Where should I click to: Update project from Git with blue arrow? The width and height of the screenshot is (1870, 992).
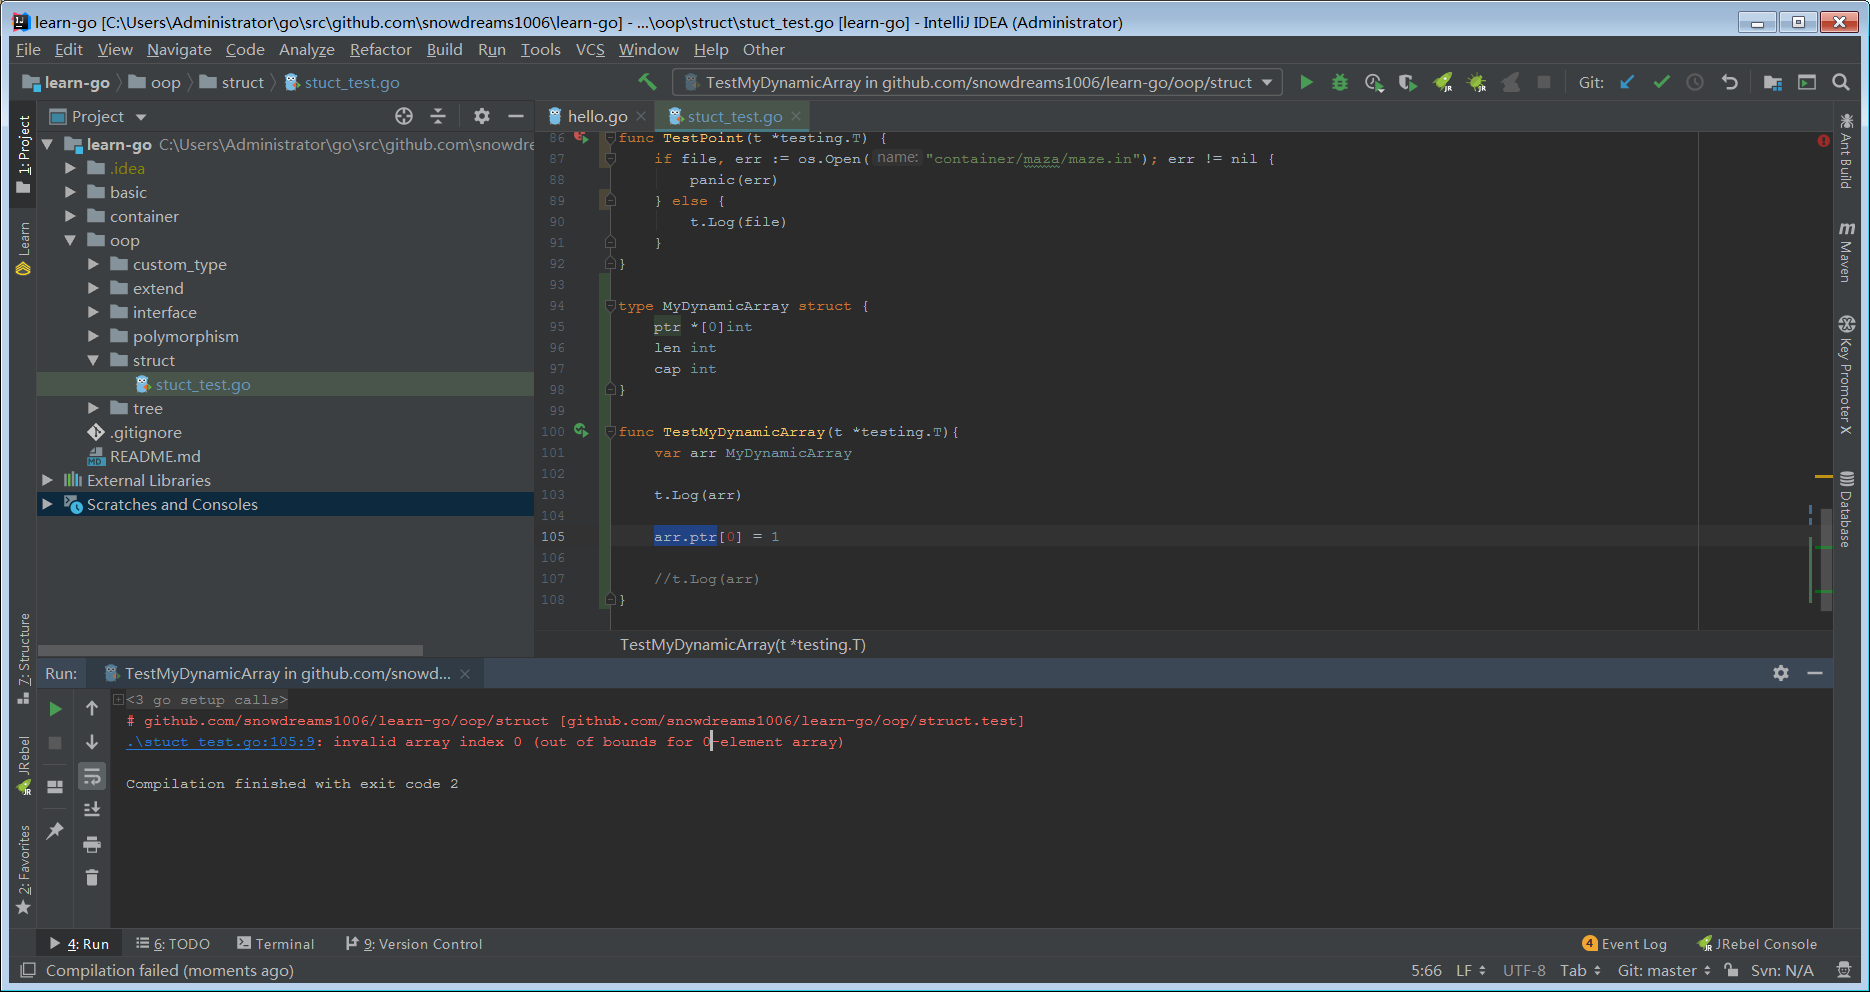point(1627,82)
